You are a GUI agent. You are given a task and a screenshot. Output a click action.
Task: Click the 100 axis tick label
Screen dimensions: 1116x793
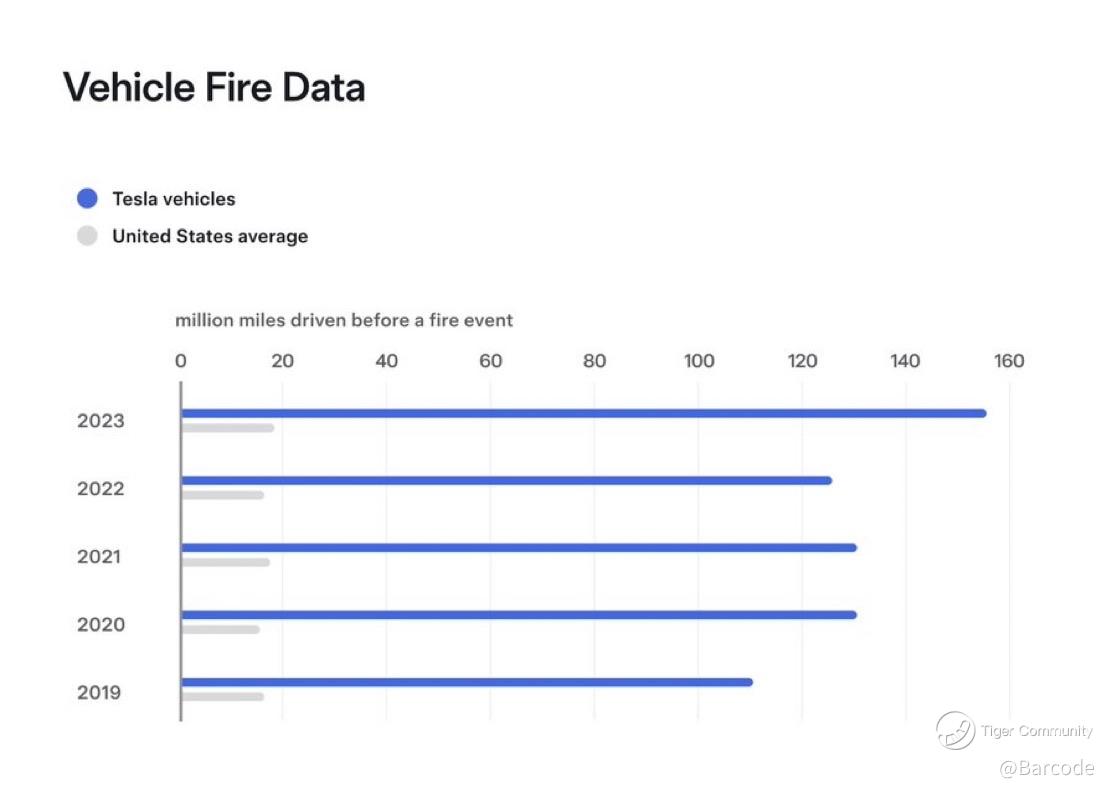699,361
